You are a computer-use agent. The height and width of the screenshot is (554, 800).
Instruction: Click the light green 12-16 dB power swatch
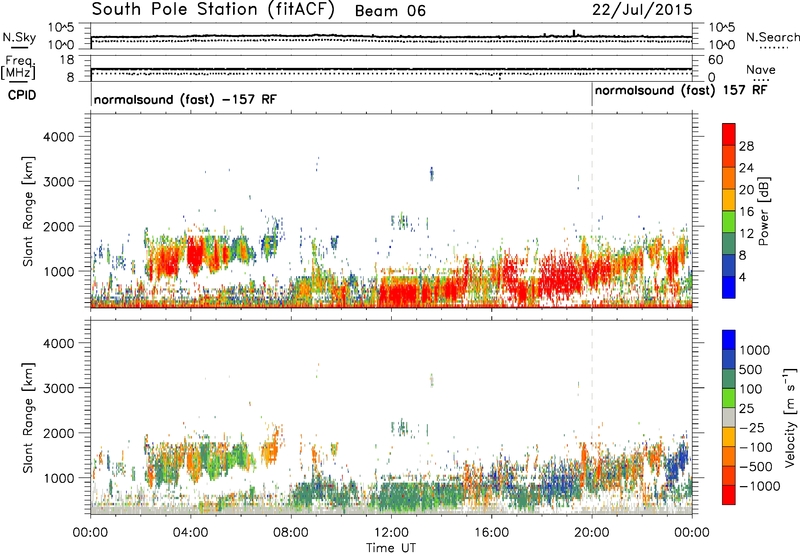pos(729,221)
